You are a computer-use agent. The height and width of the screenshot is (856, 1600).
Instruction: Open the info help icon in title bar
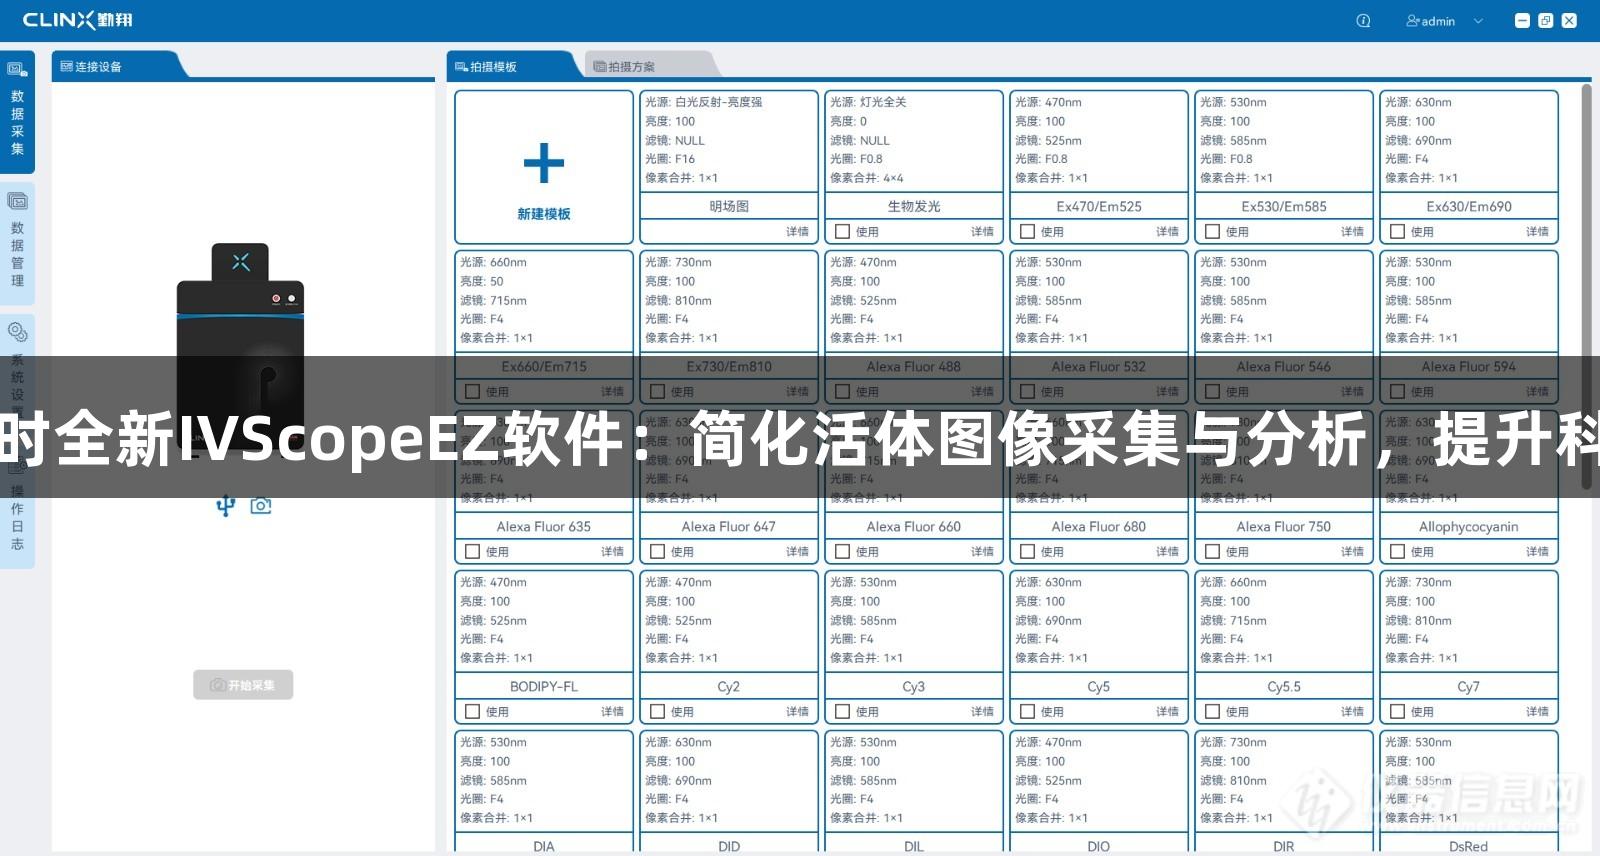(x=1363, y=21)
